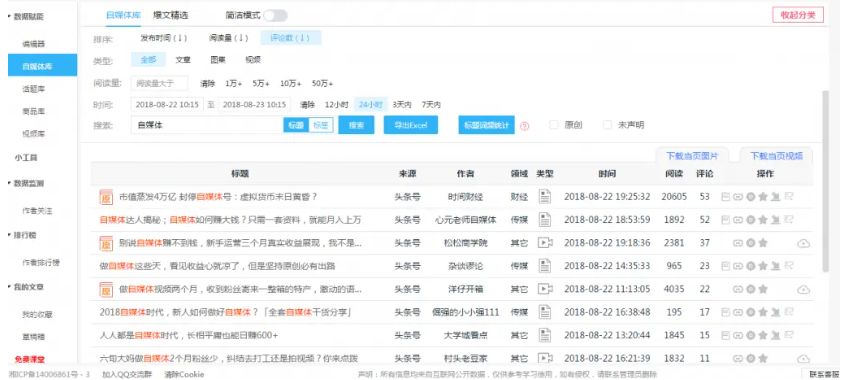
Task: Check the 原创 checkbox
Action: coord(554,125)
